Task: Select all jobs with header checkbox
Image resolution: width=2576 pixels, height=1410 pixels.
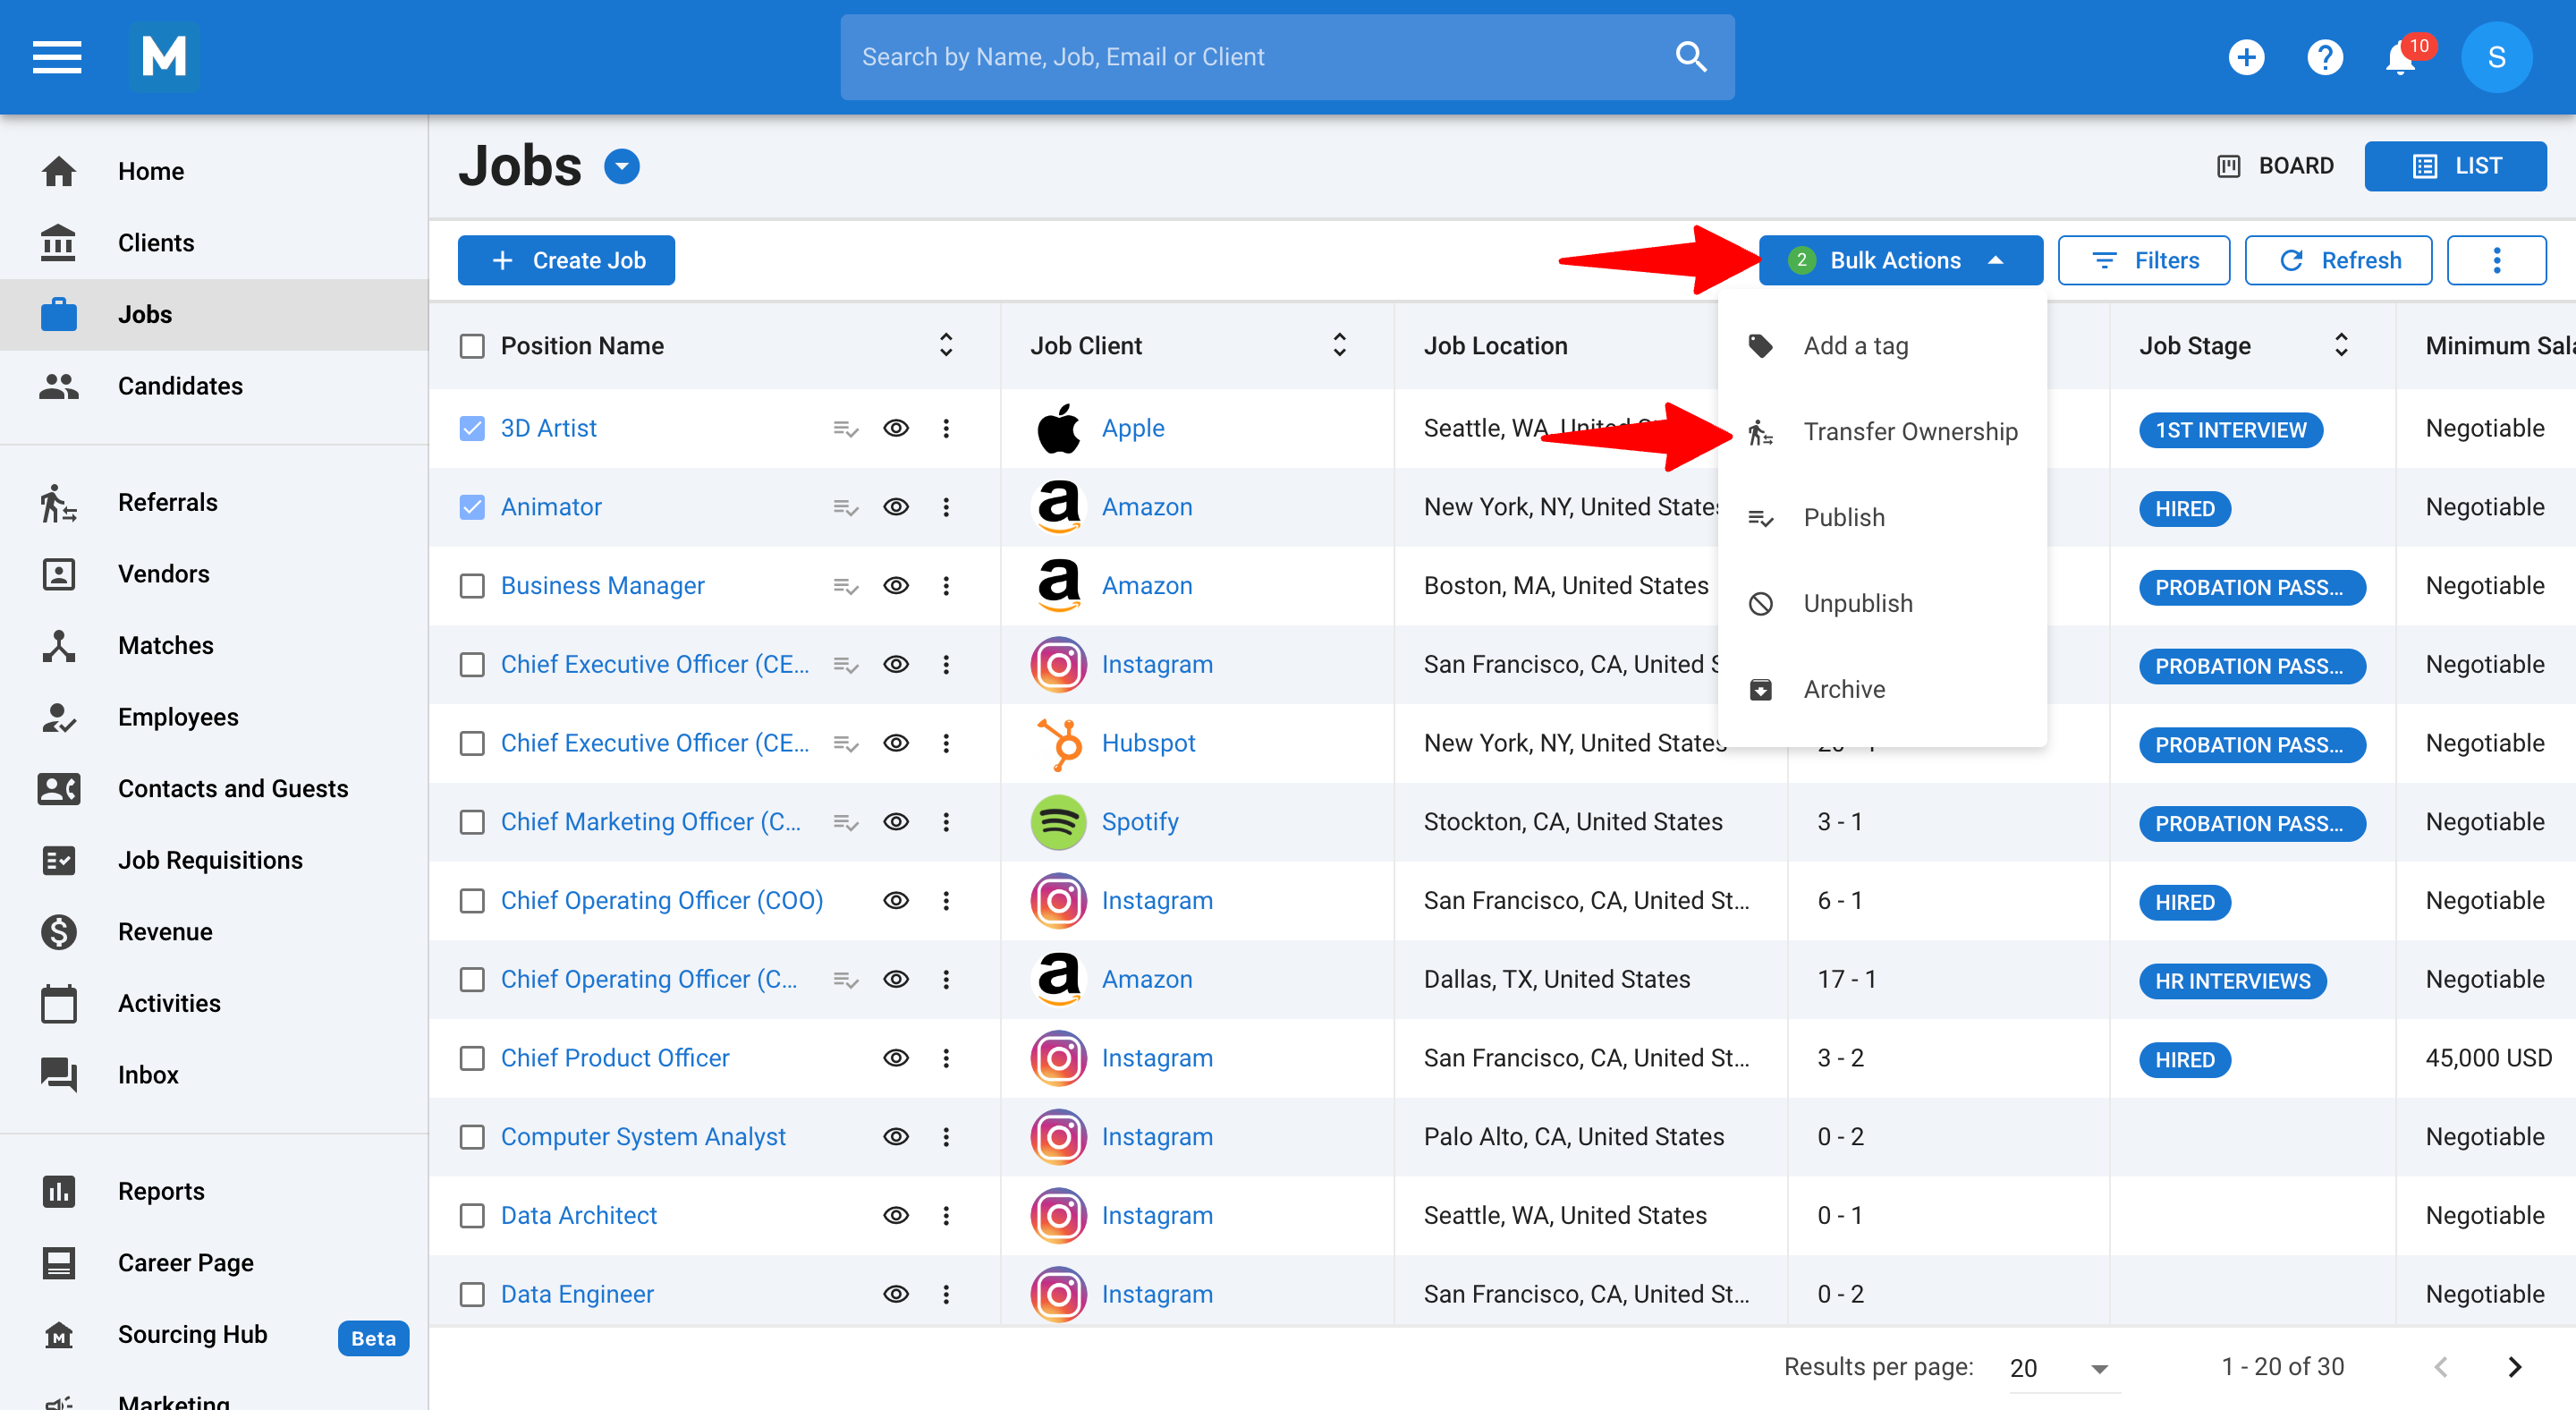Action: (472, 346)
